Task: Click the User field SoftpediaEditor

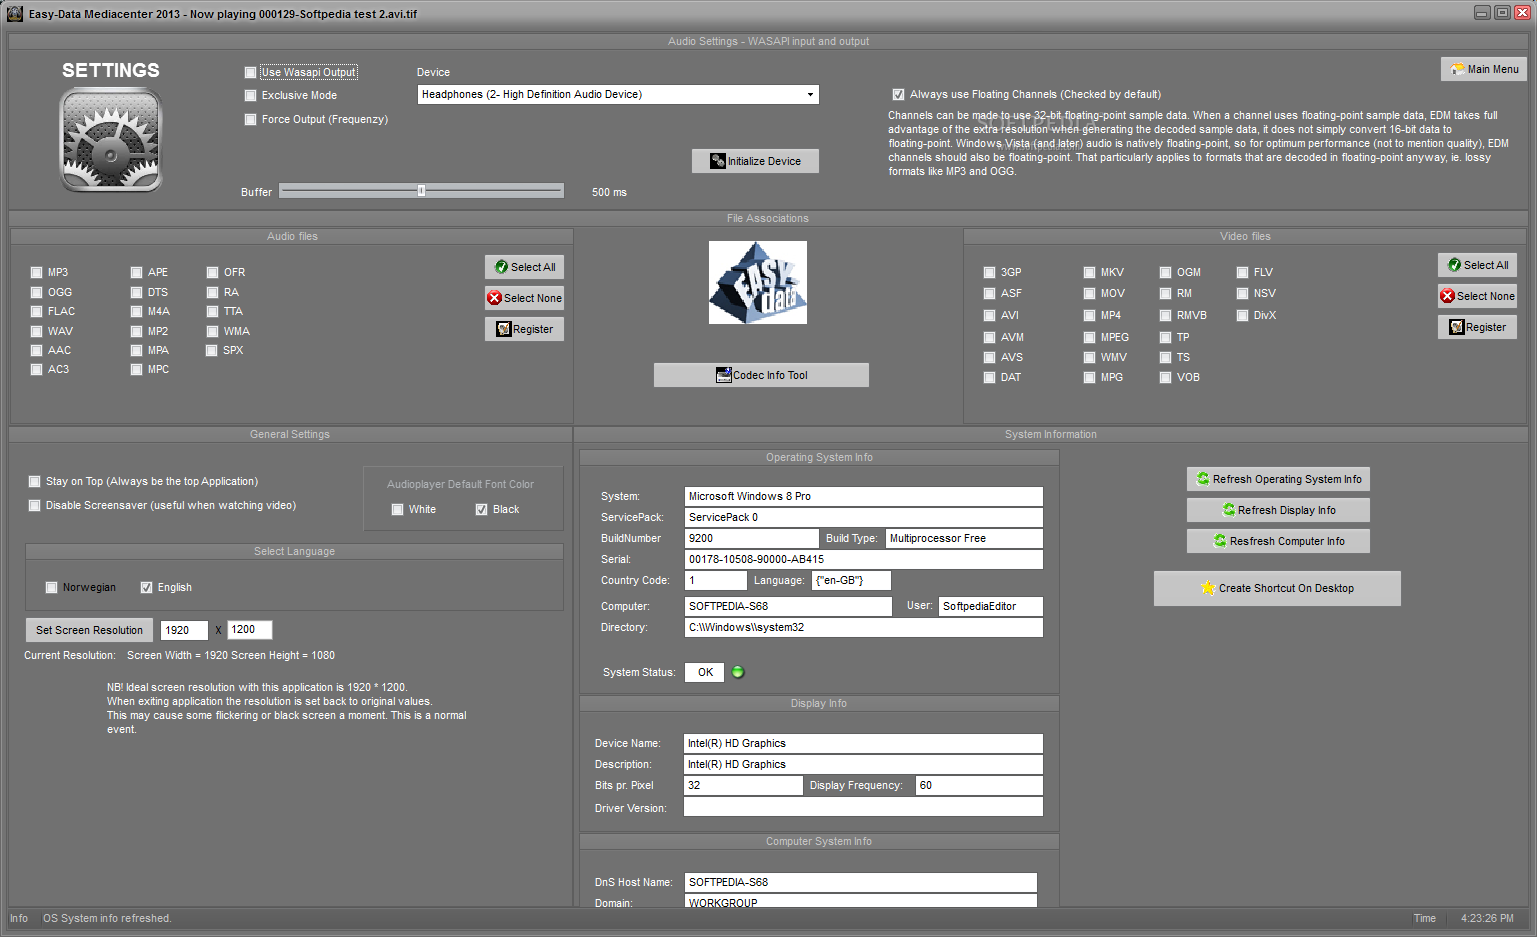Action: 991,606
